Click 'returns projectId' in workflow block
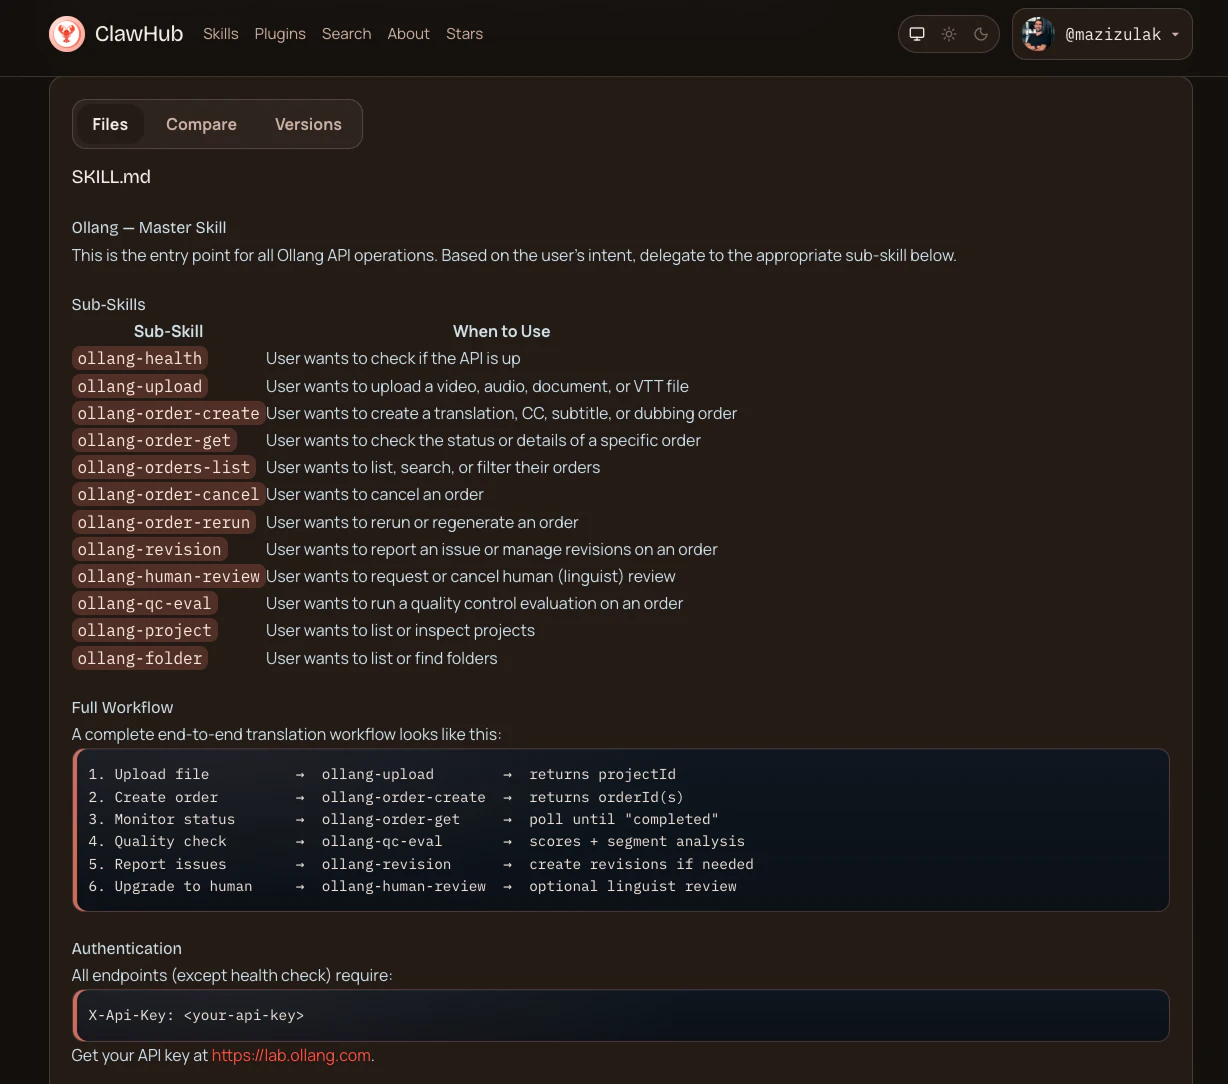The width and height of the screenshot is (1228, 1084). tap(603, 774)
